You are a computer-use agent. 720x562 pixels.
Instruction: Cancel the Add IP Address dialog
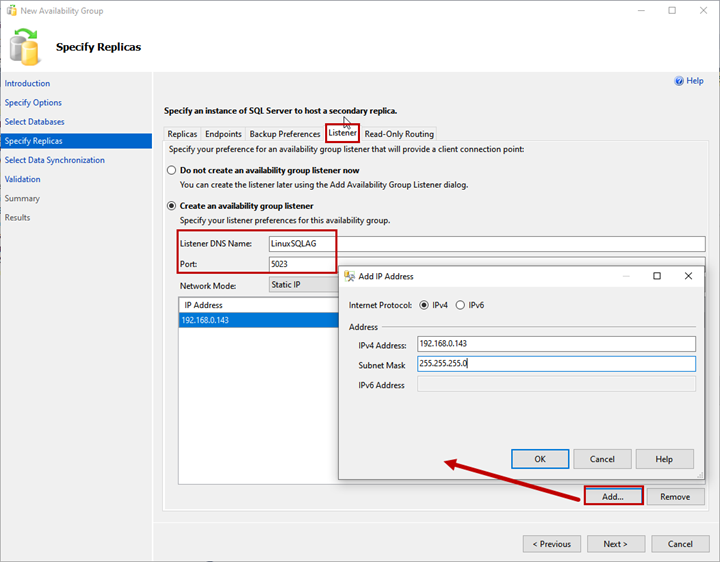602,459
